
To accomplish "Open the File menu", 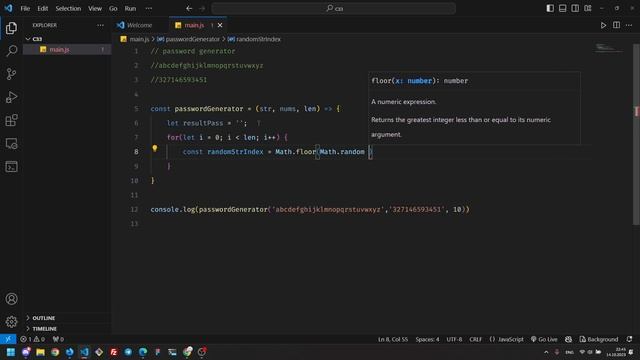I will 25,8.
